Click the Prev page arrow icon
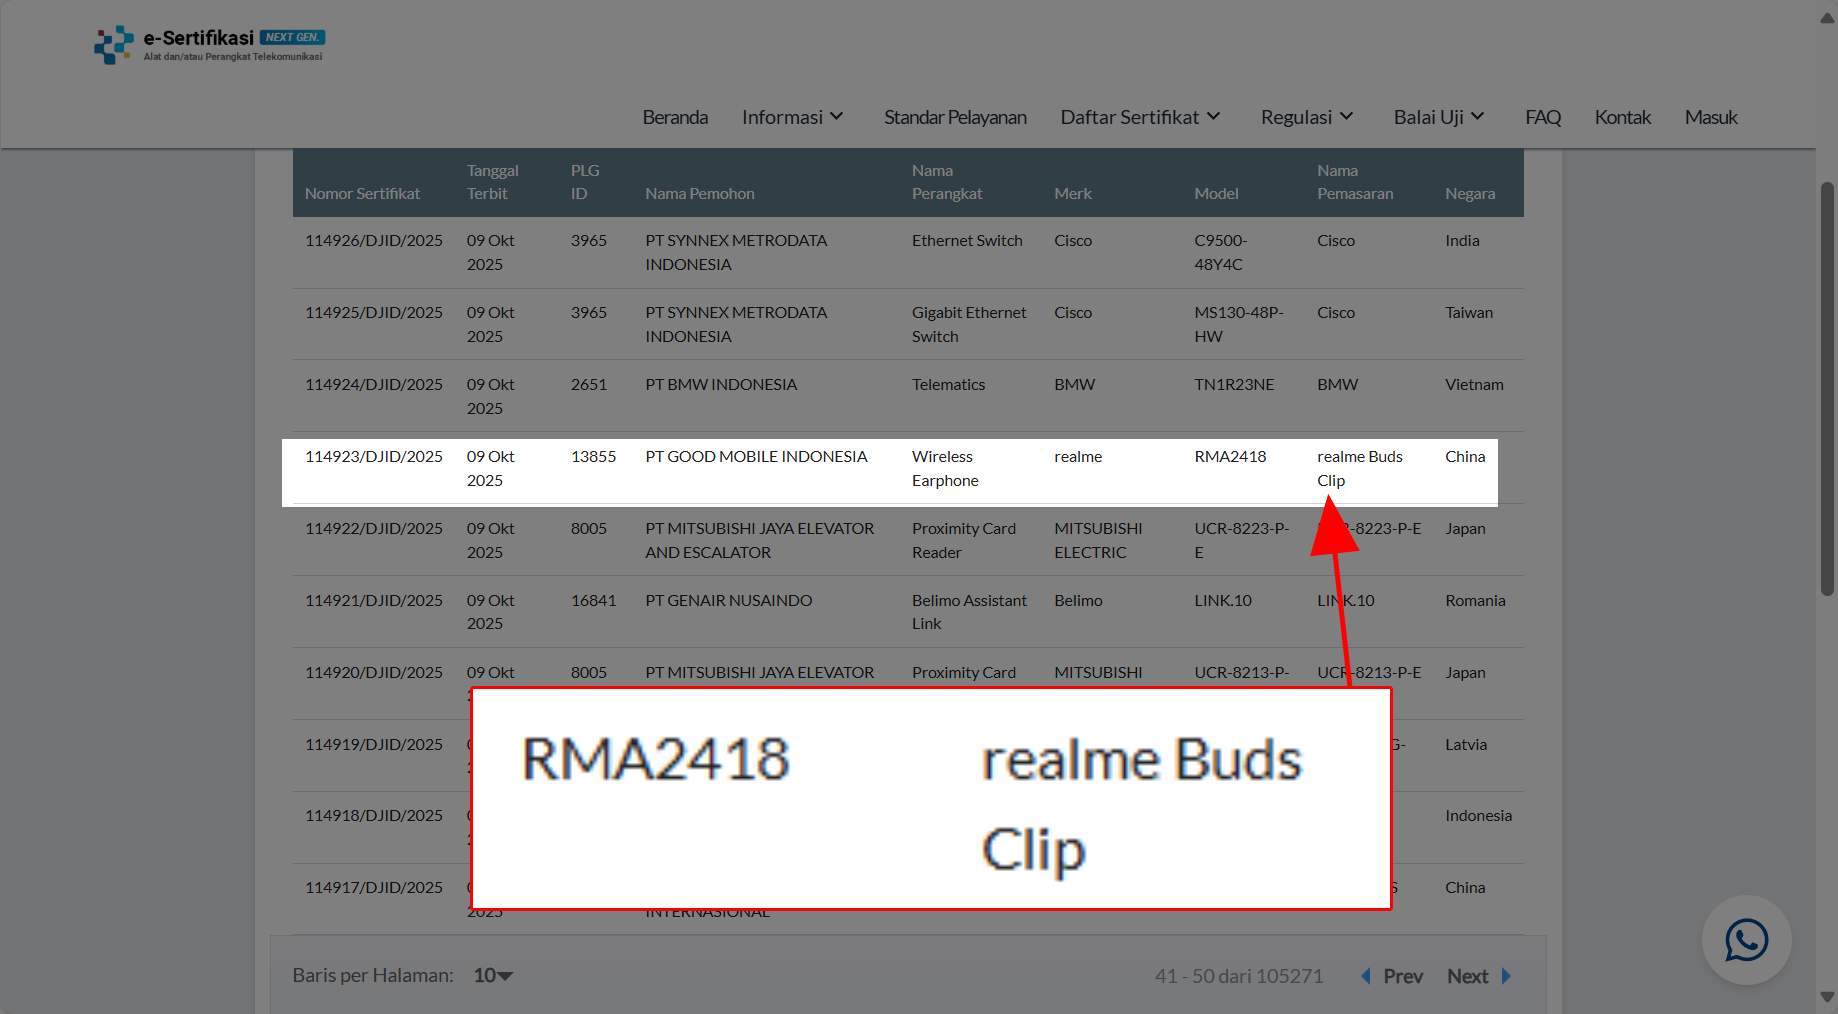1838x1014 pixels. (1366, 976)
